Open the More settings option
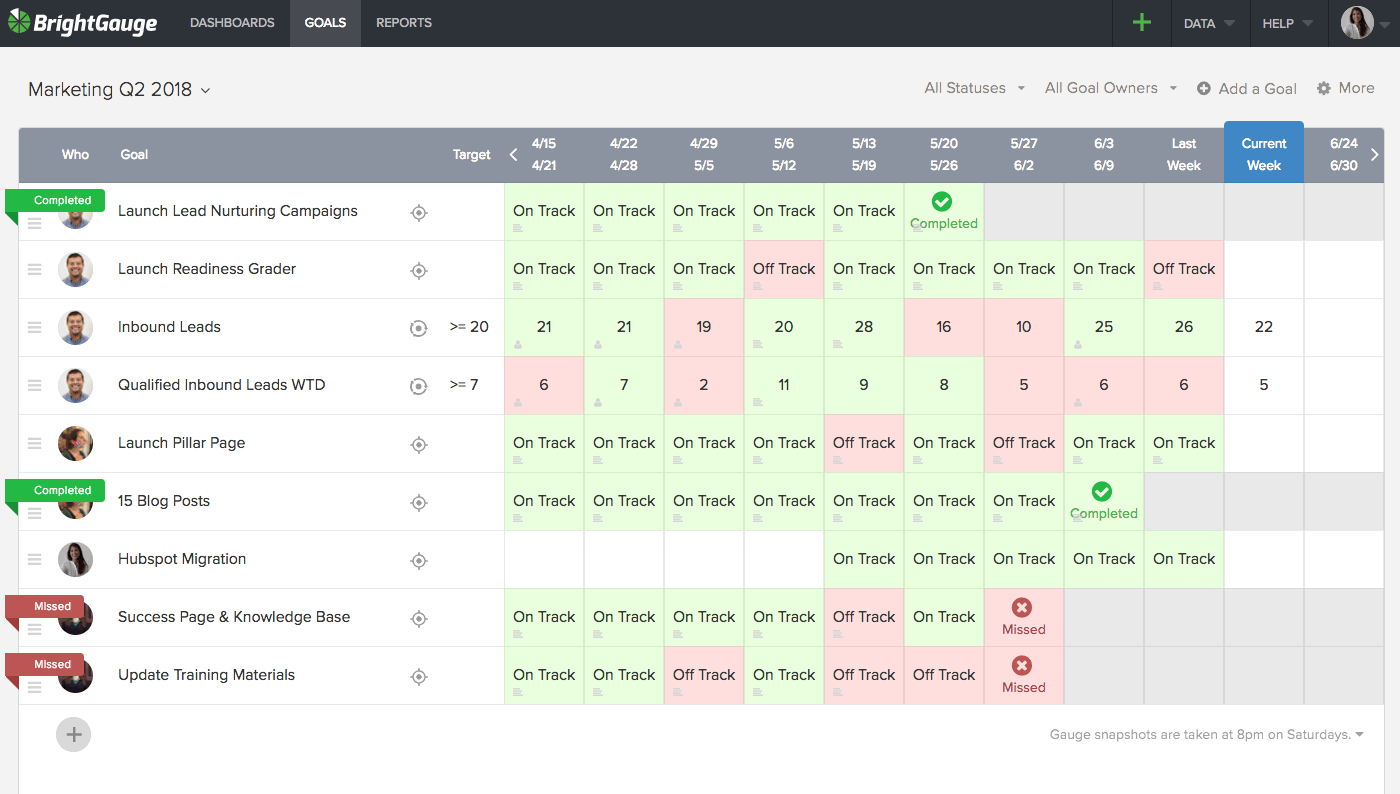This screenshot has height=794, width=1400. (1345, 88)
